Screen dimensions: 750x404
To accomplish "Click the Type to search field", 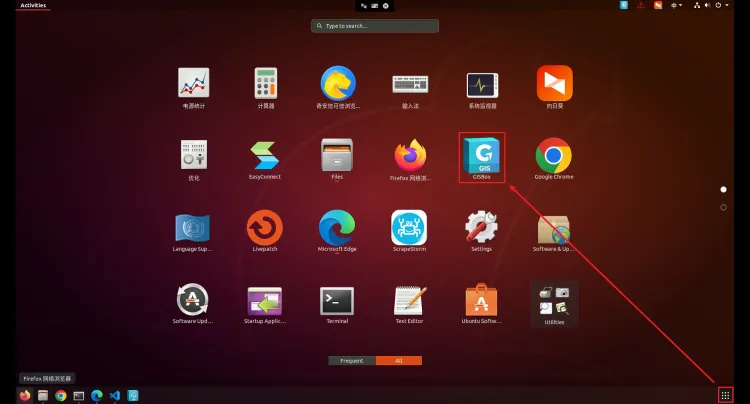I will (x=374, y=25).
